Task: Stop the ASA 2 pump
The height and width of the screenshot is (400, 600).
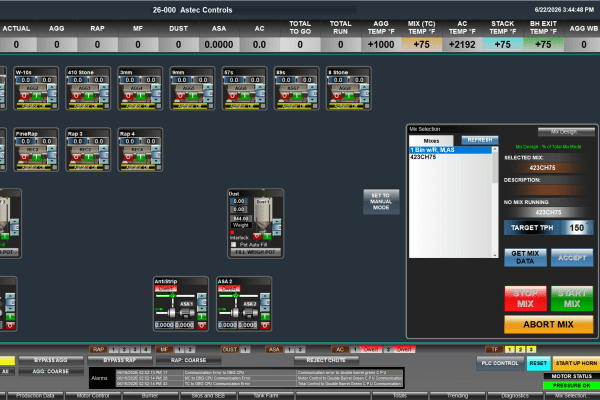Action: [265, 325]
